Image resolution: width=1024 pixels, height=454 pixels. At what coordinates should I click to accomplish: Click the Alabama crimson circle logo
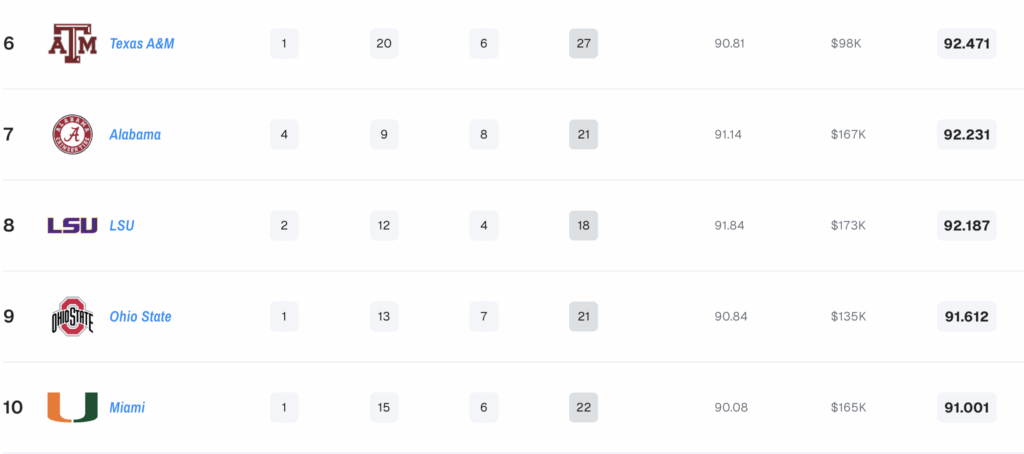click(72, 135)
